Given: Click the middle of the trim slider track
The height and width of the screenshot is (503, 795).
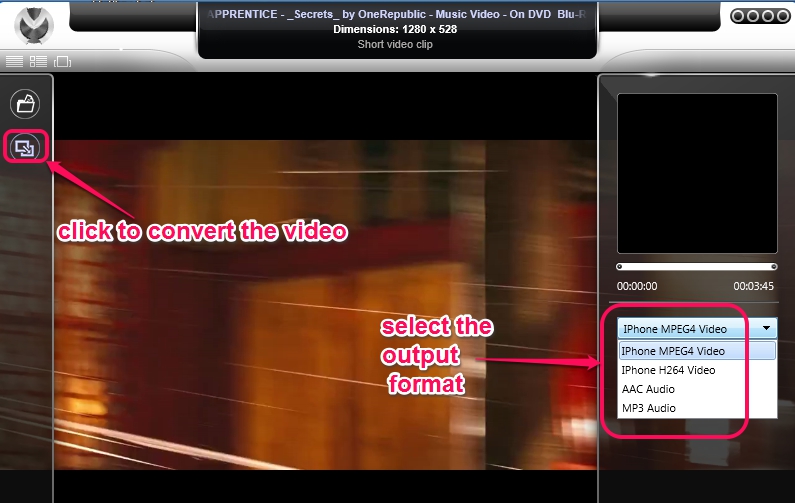Looking at the screenshot, I should (x=697, y=267).
